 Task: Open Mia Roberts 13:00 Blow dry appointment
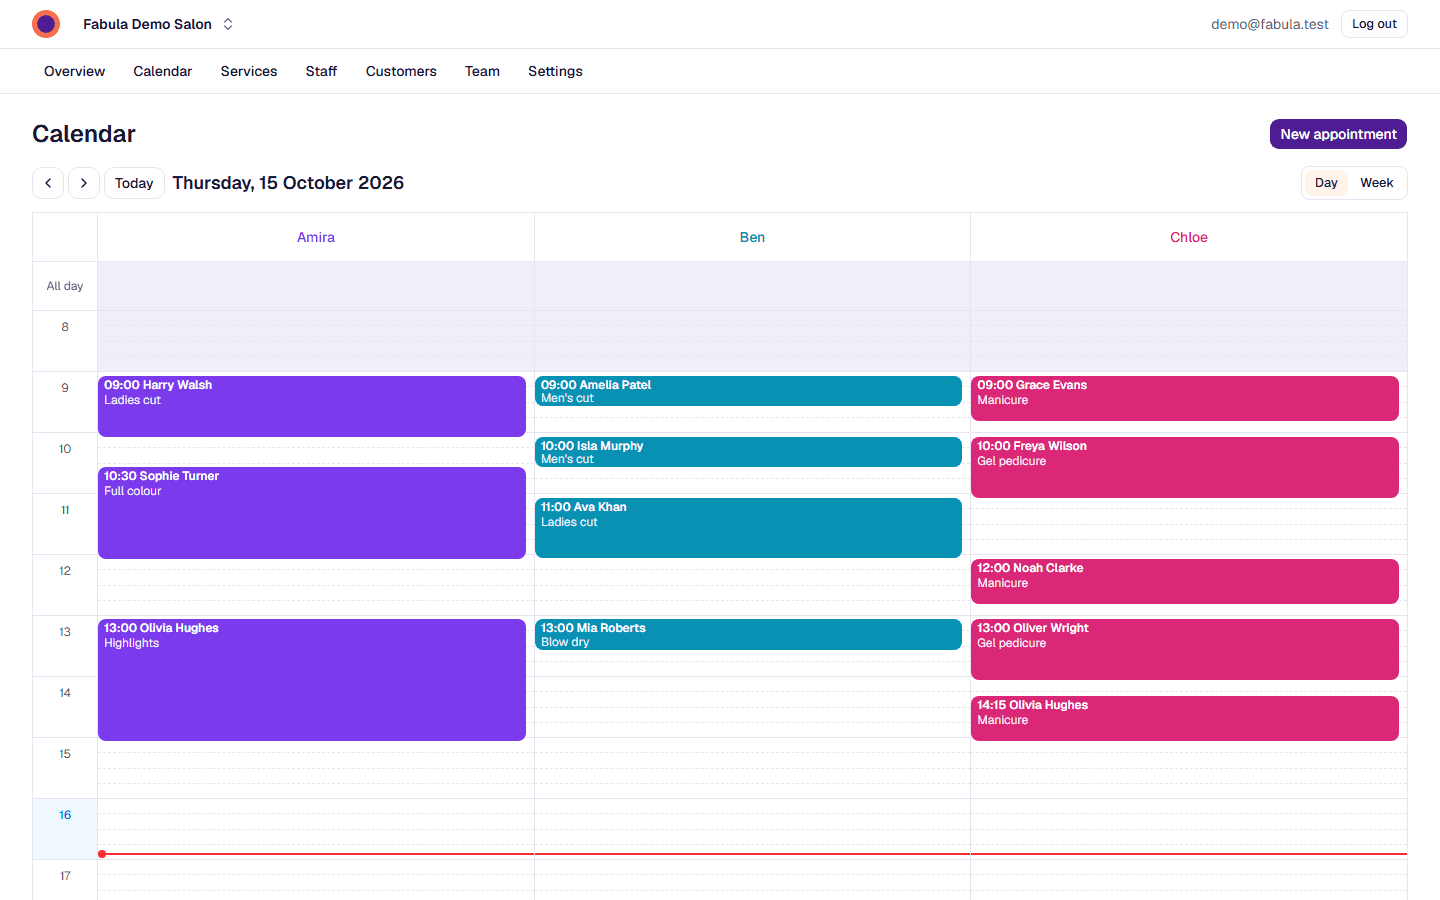[x=748, y=635]
